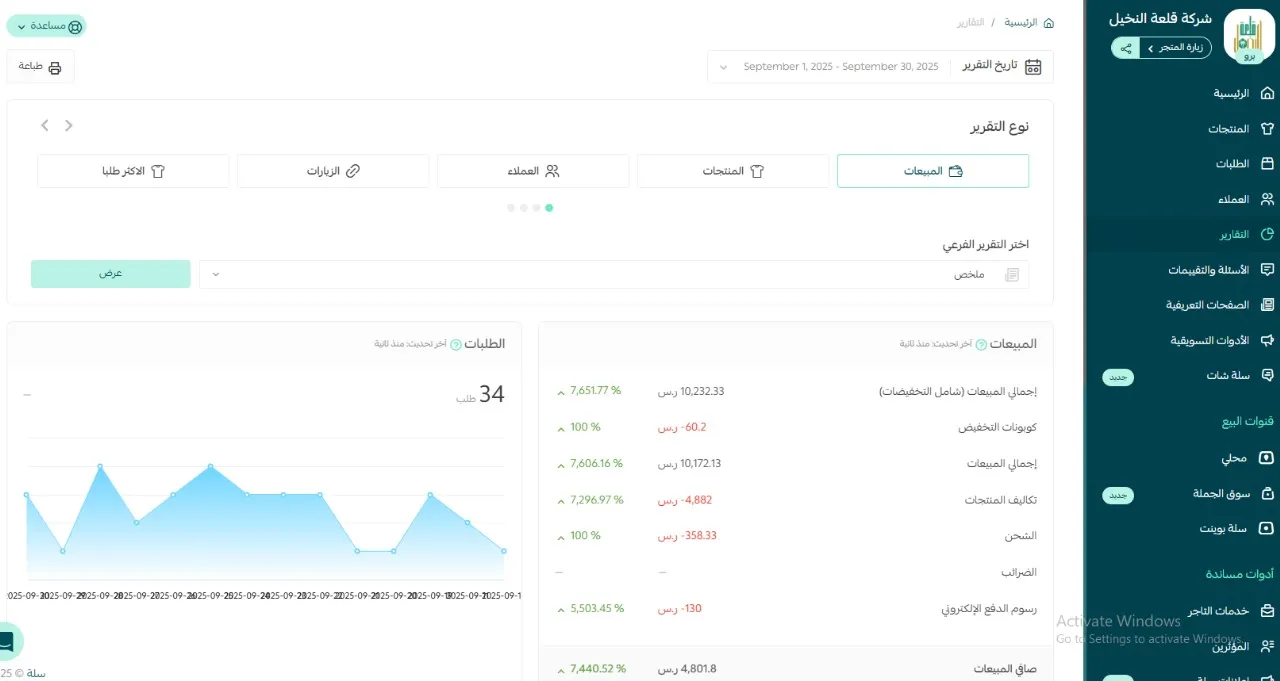The image size is (1280, 681).
Task: Click the chat icon beside الأسئلة والتقييمات
Action: (x=1267, y=270)
